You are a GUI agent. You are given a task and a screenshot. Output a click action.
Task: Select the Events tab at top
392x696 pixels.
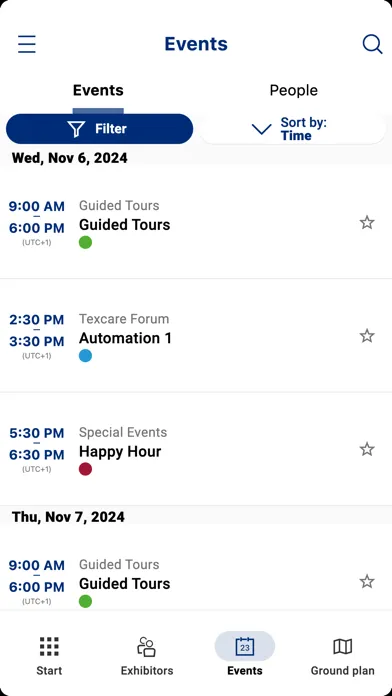98,91
